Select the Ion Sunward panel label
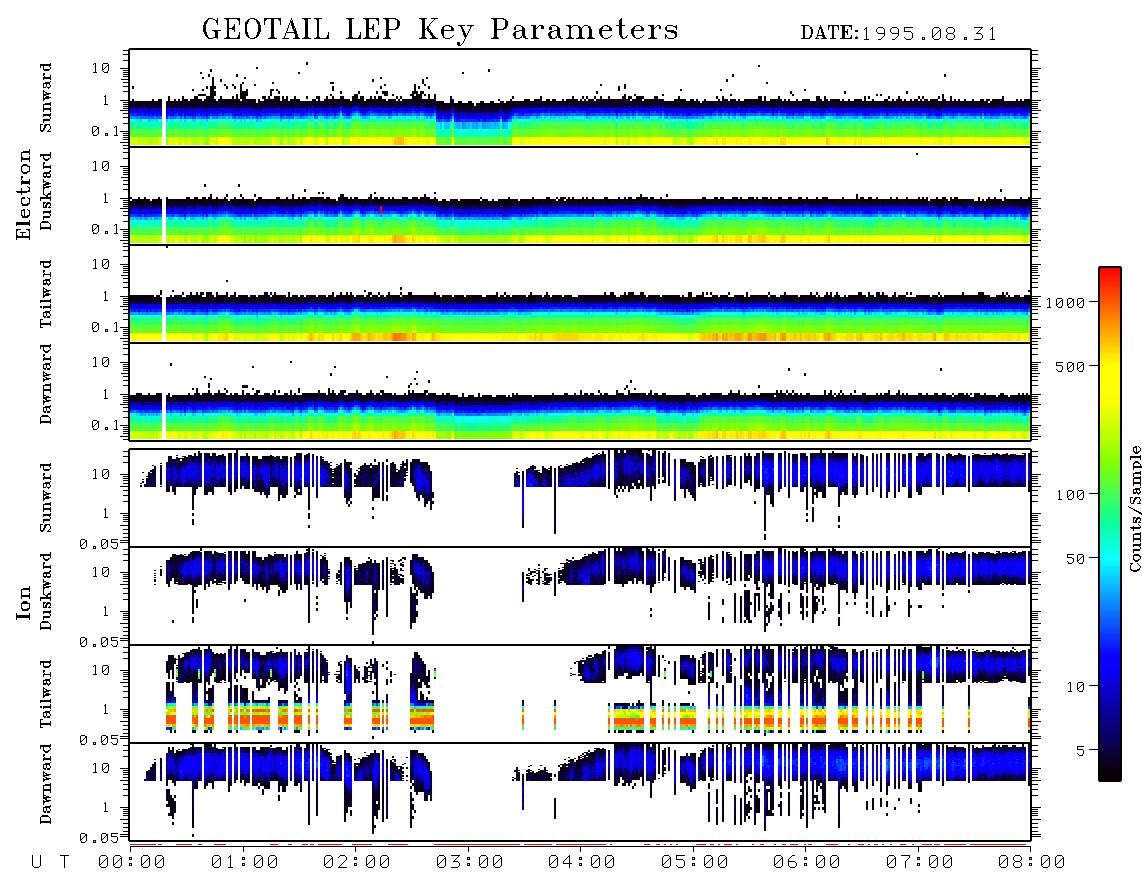This screenshot has height=880, width=1142. click(46, 497)
